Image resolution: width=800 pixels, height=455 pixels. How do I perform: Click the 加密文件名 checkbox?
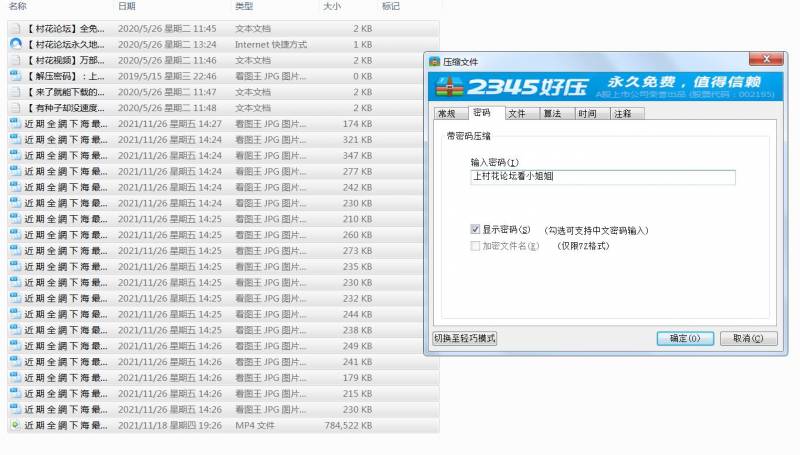tap(475, 245)
